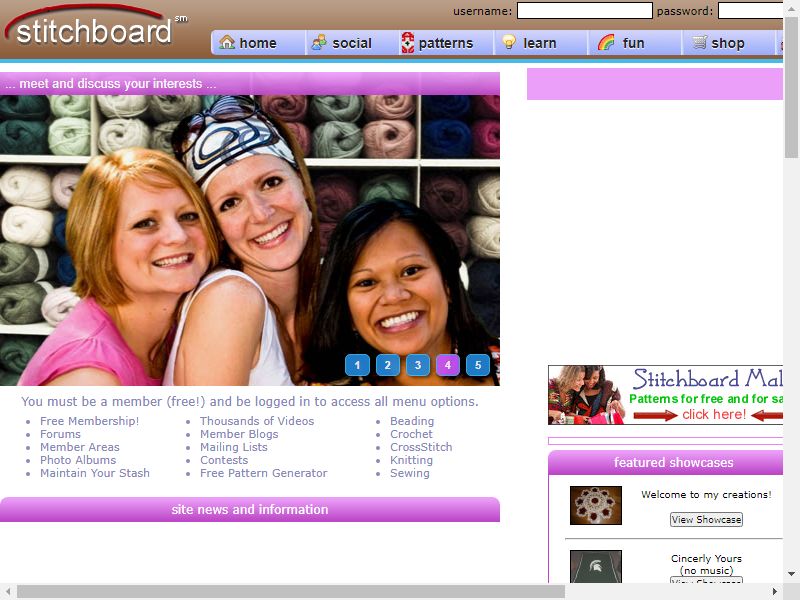800x600 pixels.
Task: Click the people icon beside social
Action: tap(319, 42)
